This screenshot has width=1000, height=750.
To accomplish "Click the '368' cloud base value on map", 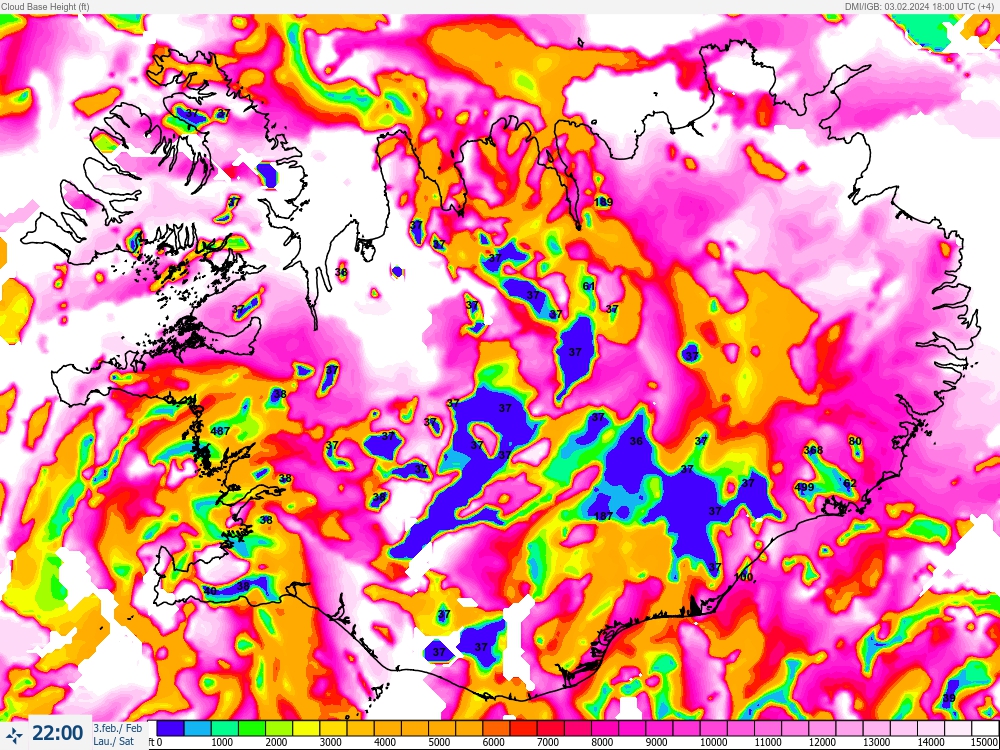I will 813,450.
